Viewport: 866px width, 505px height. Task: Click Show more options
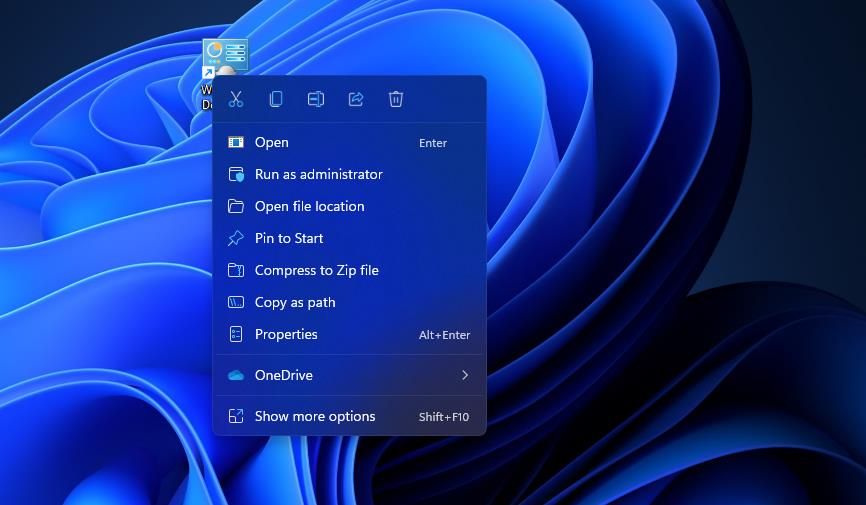pos(315,416)
